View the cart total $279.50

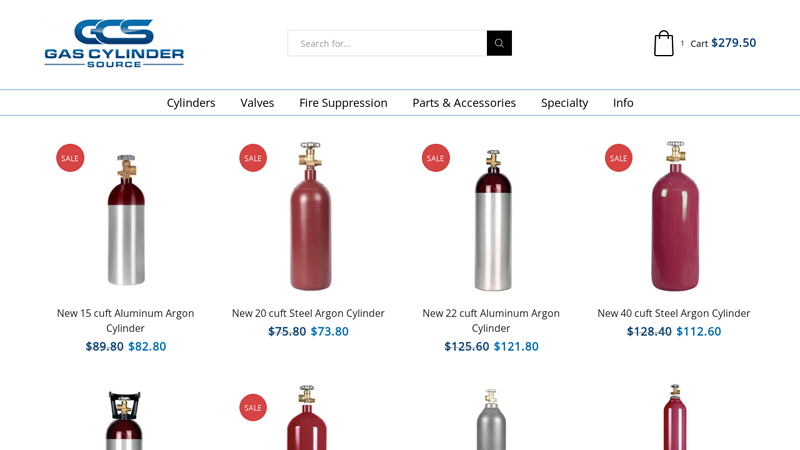(733, 43)
